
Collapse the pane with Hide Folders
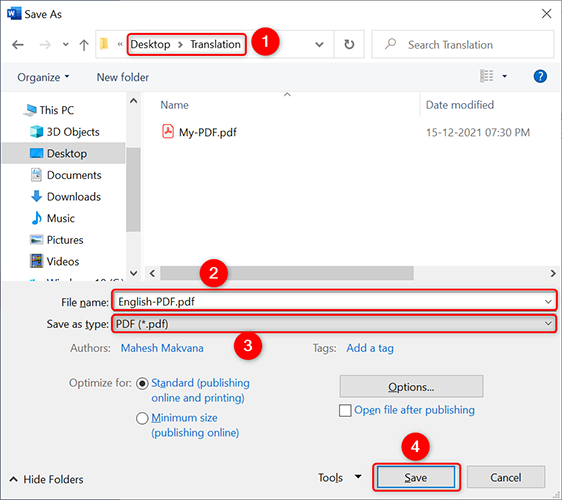point(46,480)
